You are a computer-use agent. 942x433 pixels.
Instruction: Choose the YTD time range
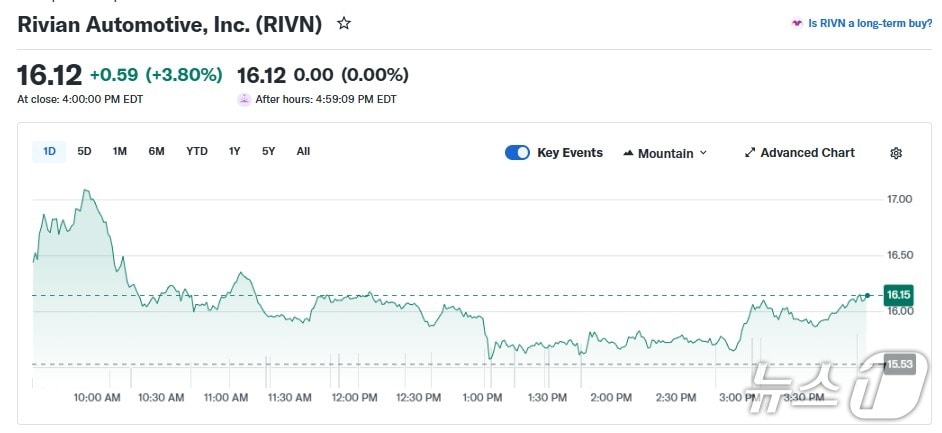point(197,151)
